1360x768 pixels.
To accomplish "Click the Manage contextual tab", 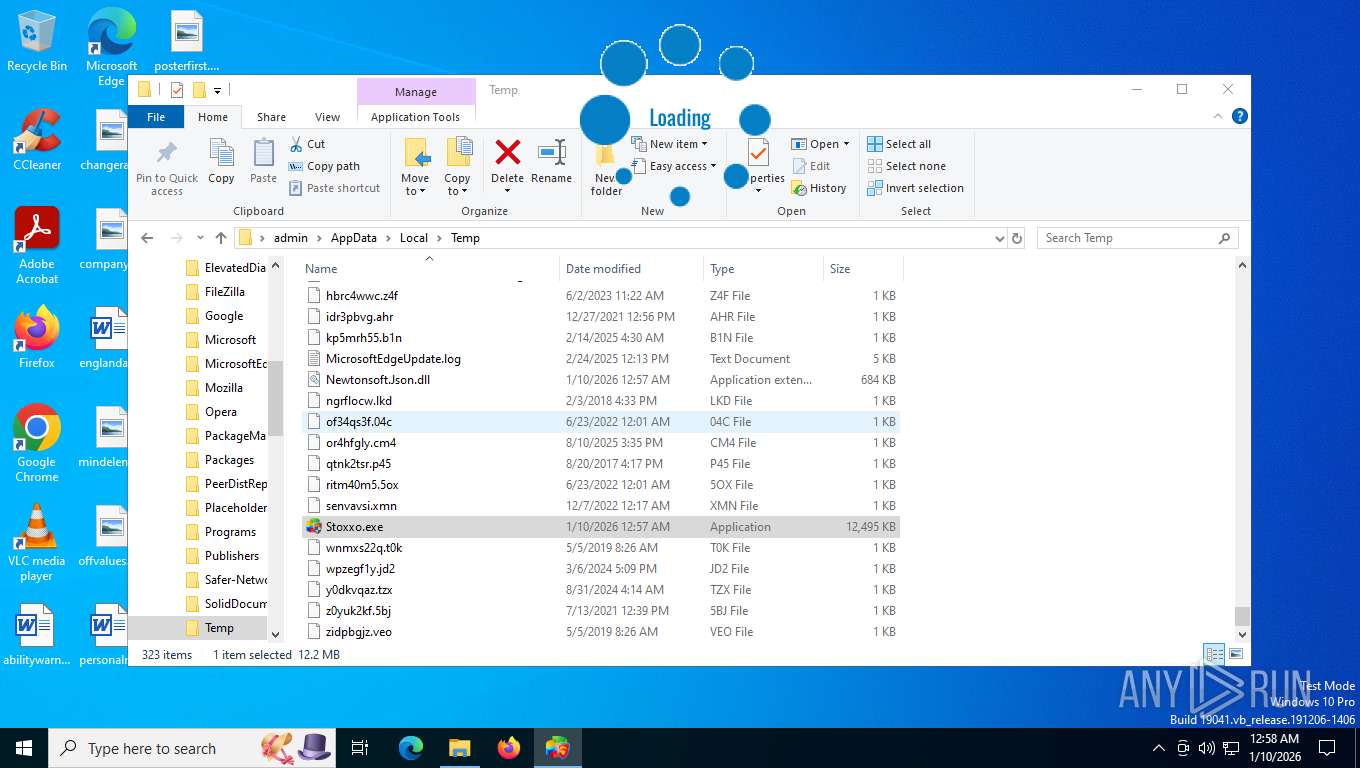I will click(416, 92).
